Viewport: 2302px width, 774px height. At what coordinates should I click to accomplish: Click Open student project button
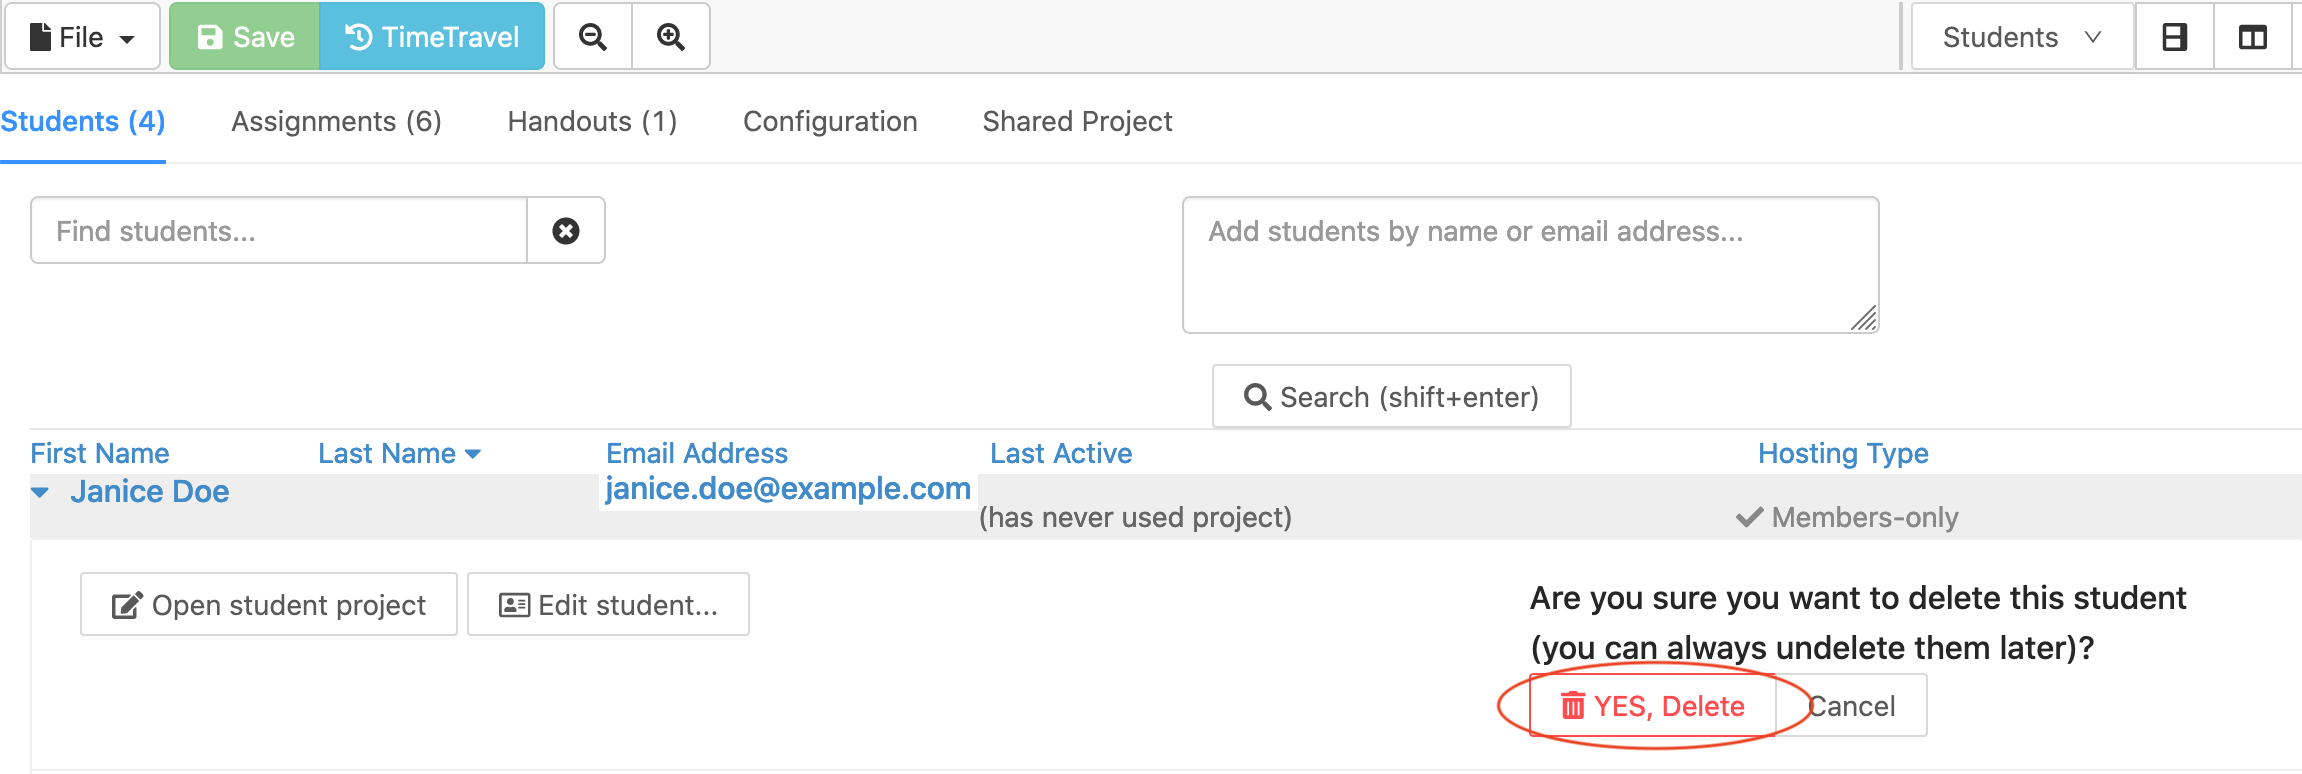tap(269, 605)
